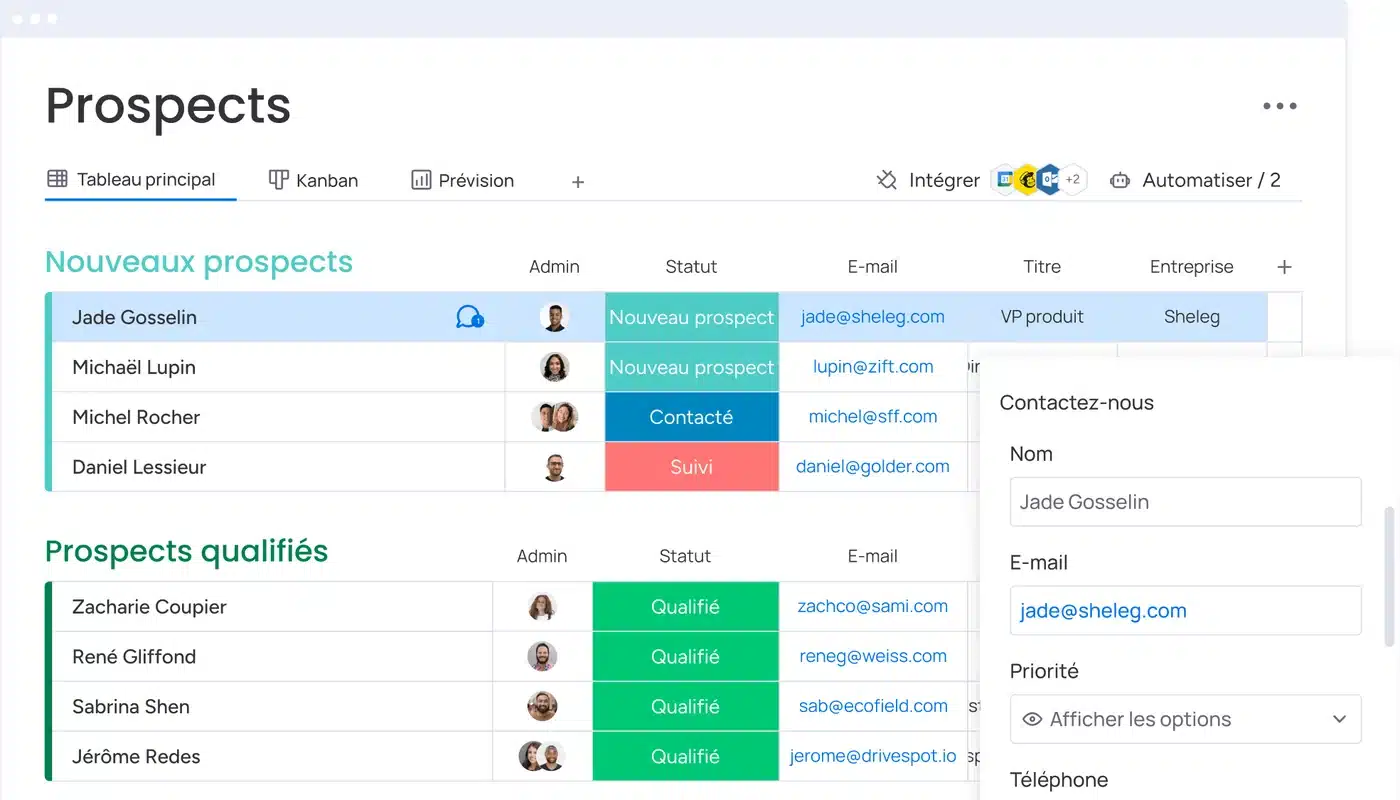The image size is (1400, 800).
Task: Open the Mailchimp integration icon
Action: 1026,180
